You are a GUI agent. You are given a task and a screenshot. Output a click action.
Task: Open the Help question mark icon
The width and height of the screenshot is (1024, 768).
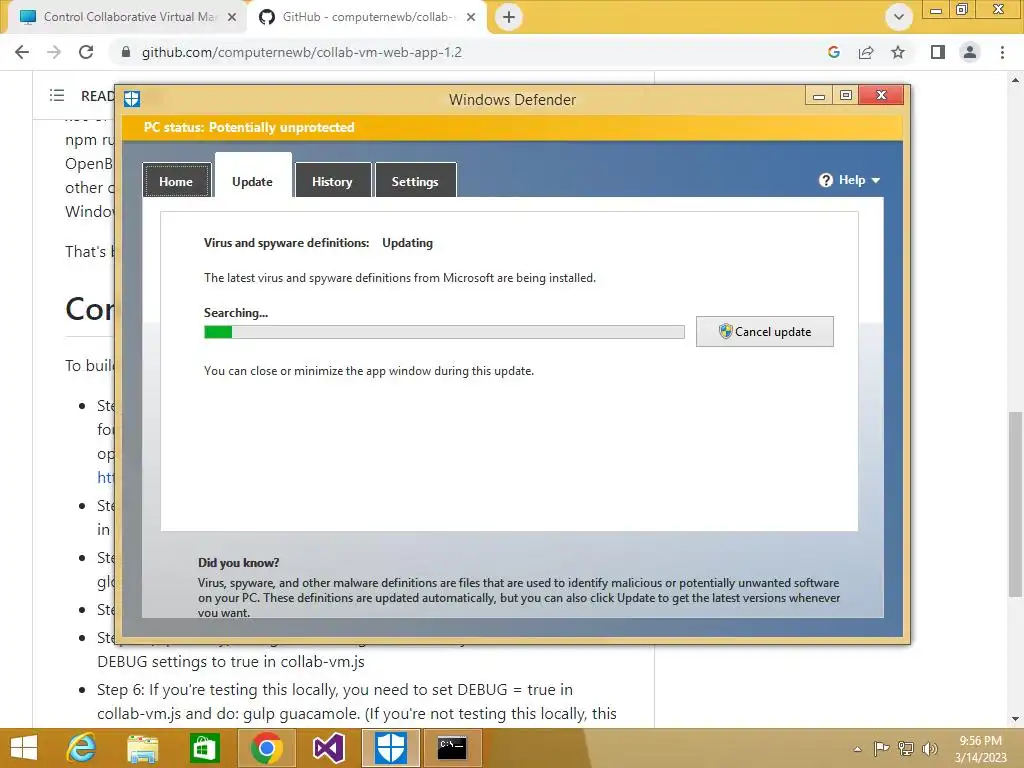click(825, 180)
